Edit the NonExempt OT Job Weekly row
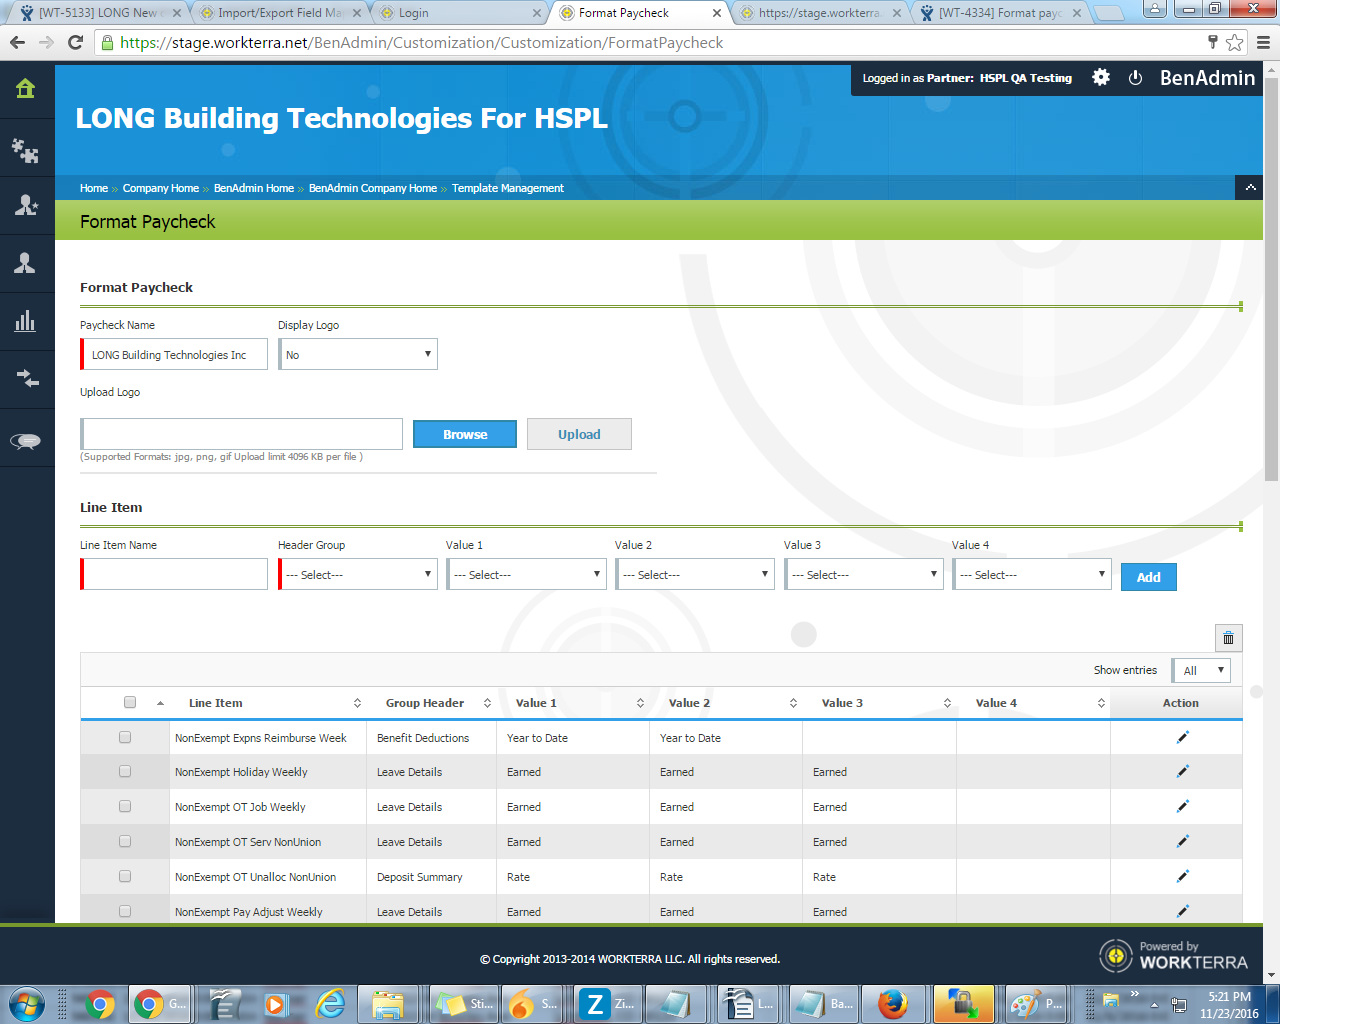The image size is (1358, 1024). pyautogui.click(x=1182, y=806)
